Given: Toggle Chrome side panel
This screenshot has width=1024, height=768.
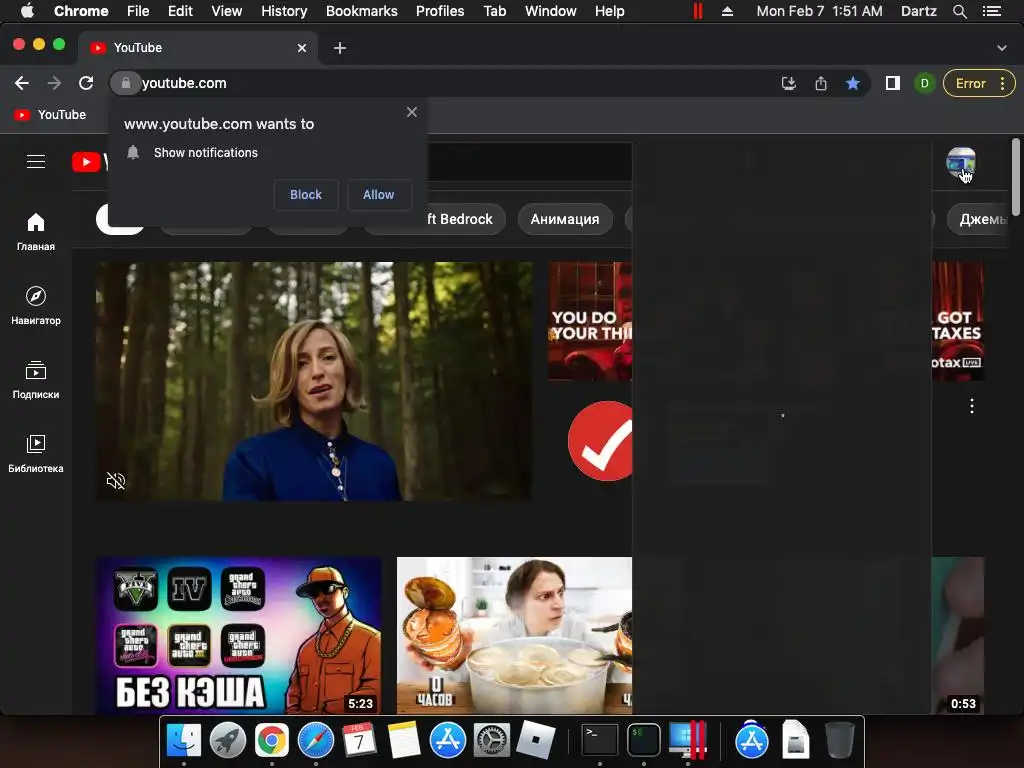Looking at the screenshot, I should coord(893,83).
